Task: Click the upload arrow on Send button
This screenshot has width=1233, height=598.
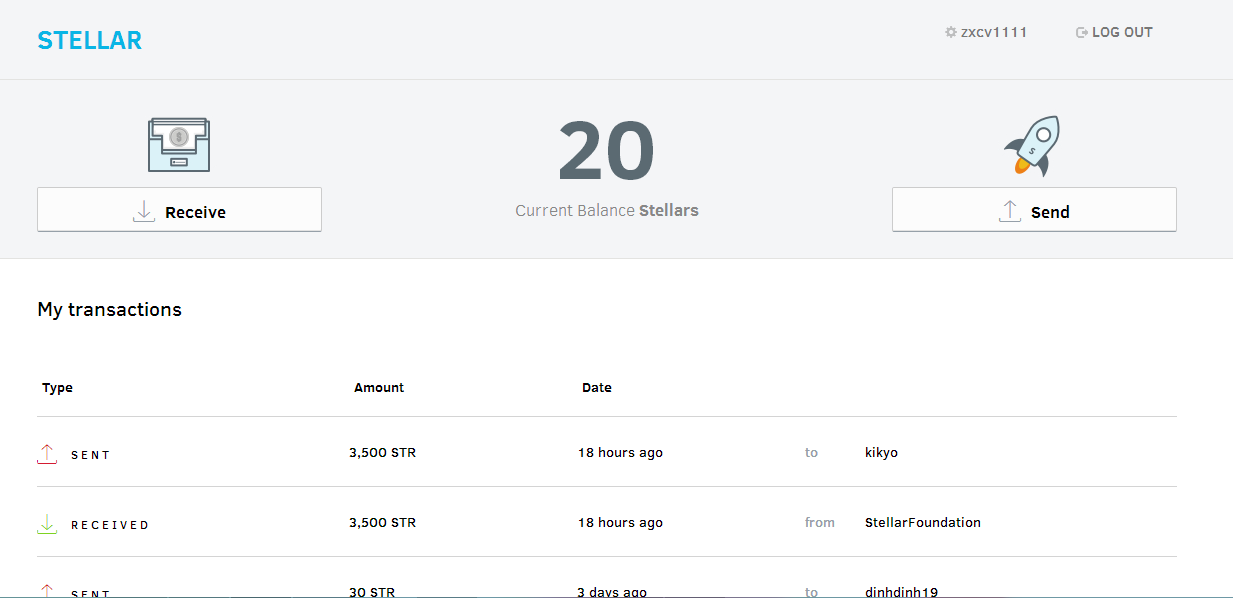Action: pyautogui.click(x=1010, y=211)
